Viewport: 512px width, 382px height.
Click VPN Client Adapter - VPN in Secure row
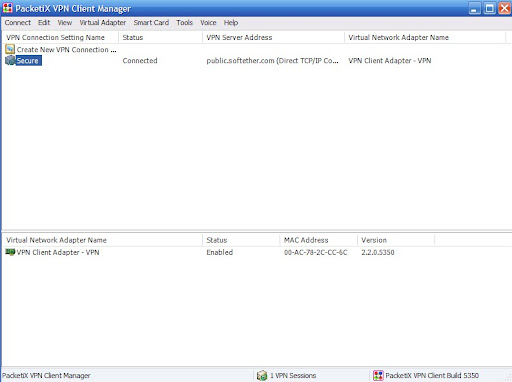point(390,61)
